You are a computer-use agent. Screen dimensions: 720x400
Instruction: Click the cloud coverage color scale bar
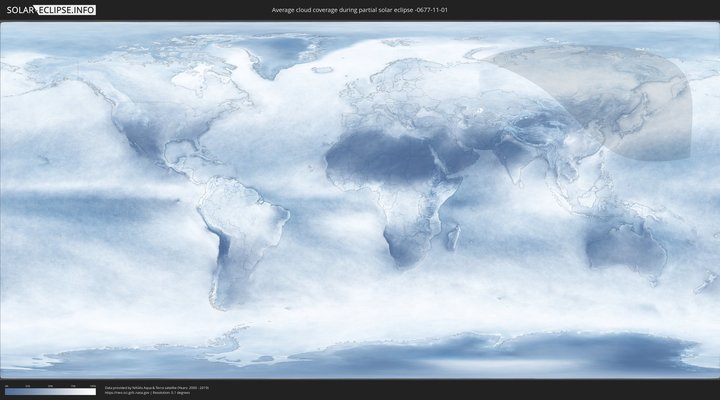[51, 391]
